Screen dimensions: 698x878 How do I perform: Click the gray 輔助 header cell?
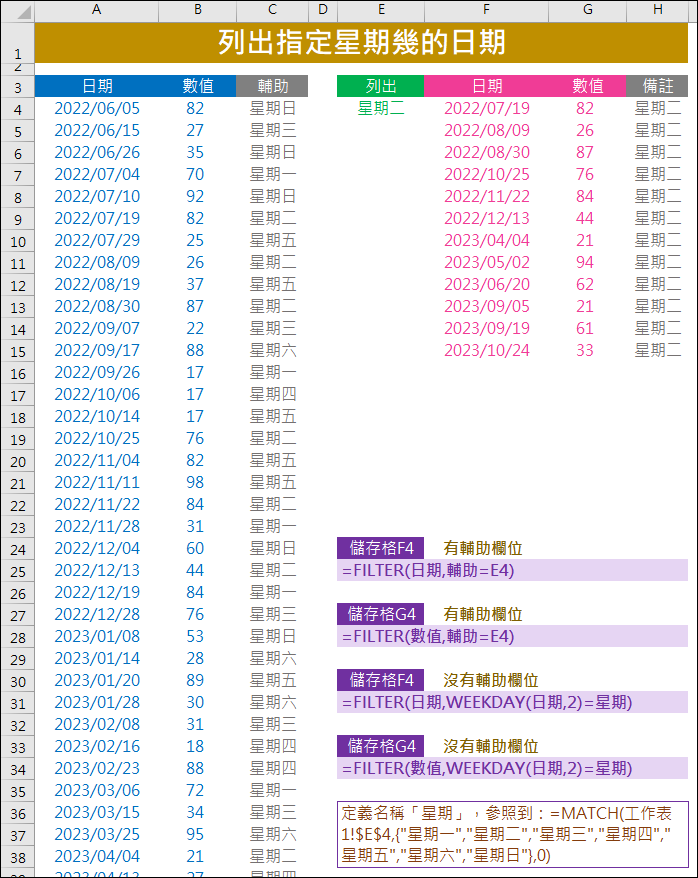coord(273,86)
